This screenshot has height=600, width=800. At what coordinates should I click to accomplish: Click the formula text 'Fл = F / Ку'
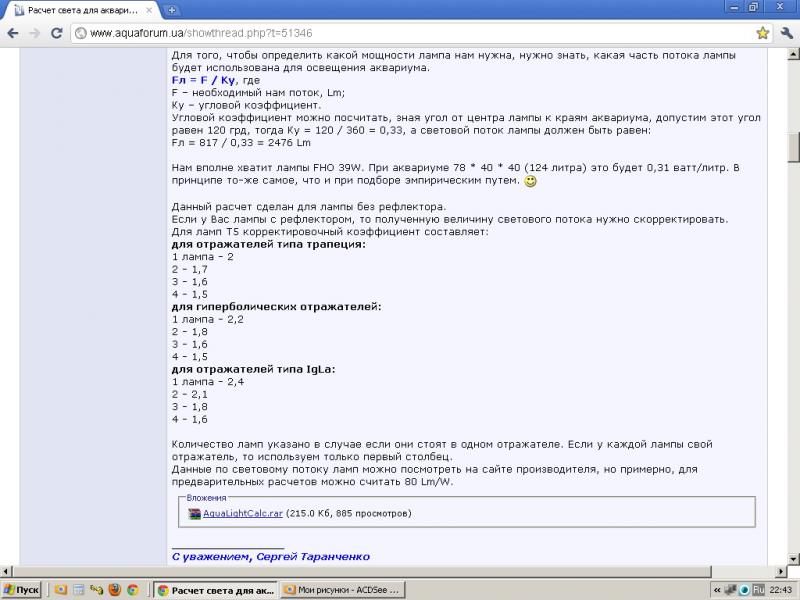click(x=203, y=80)
